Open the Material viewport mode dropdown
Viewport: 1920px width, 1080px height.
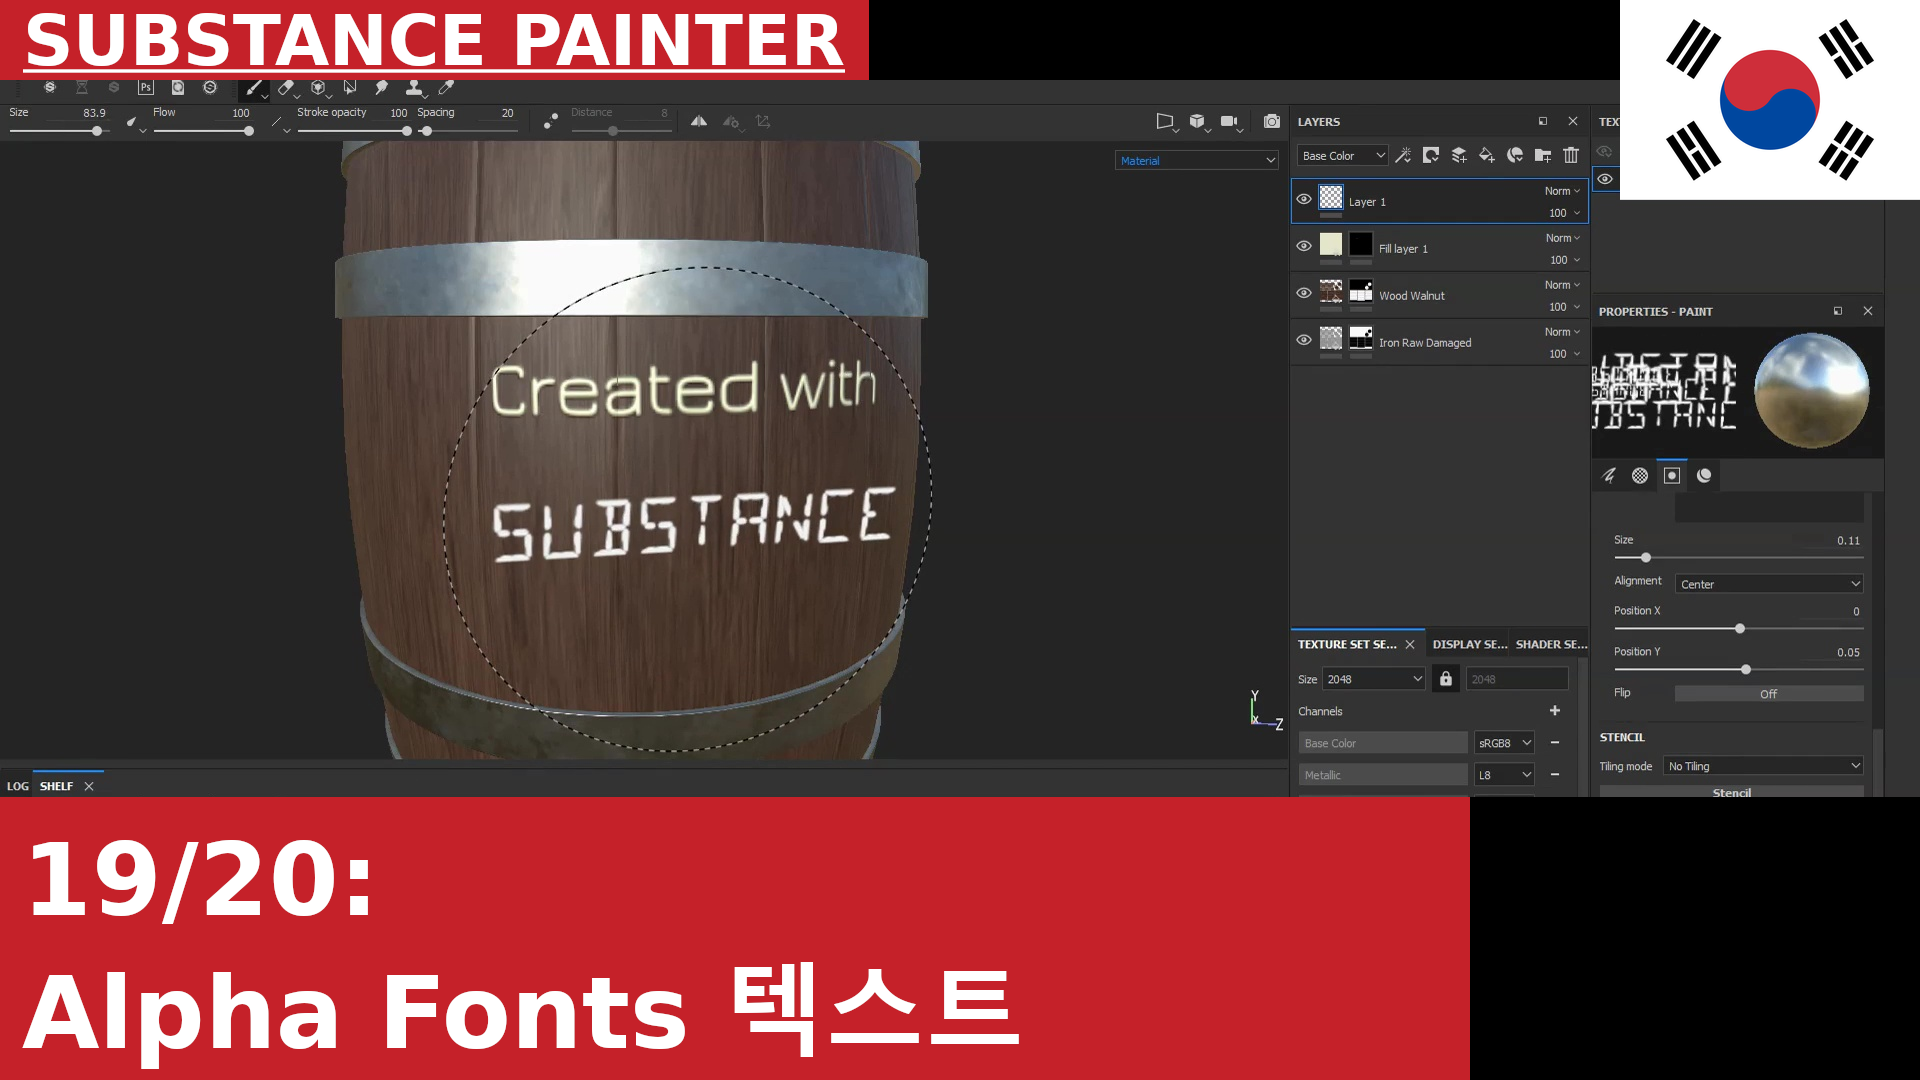pyautogui.click(x=1196, y=160)
